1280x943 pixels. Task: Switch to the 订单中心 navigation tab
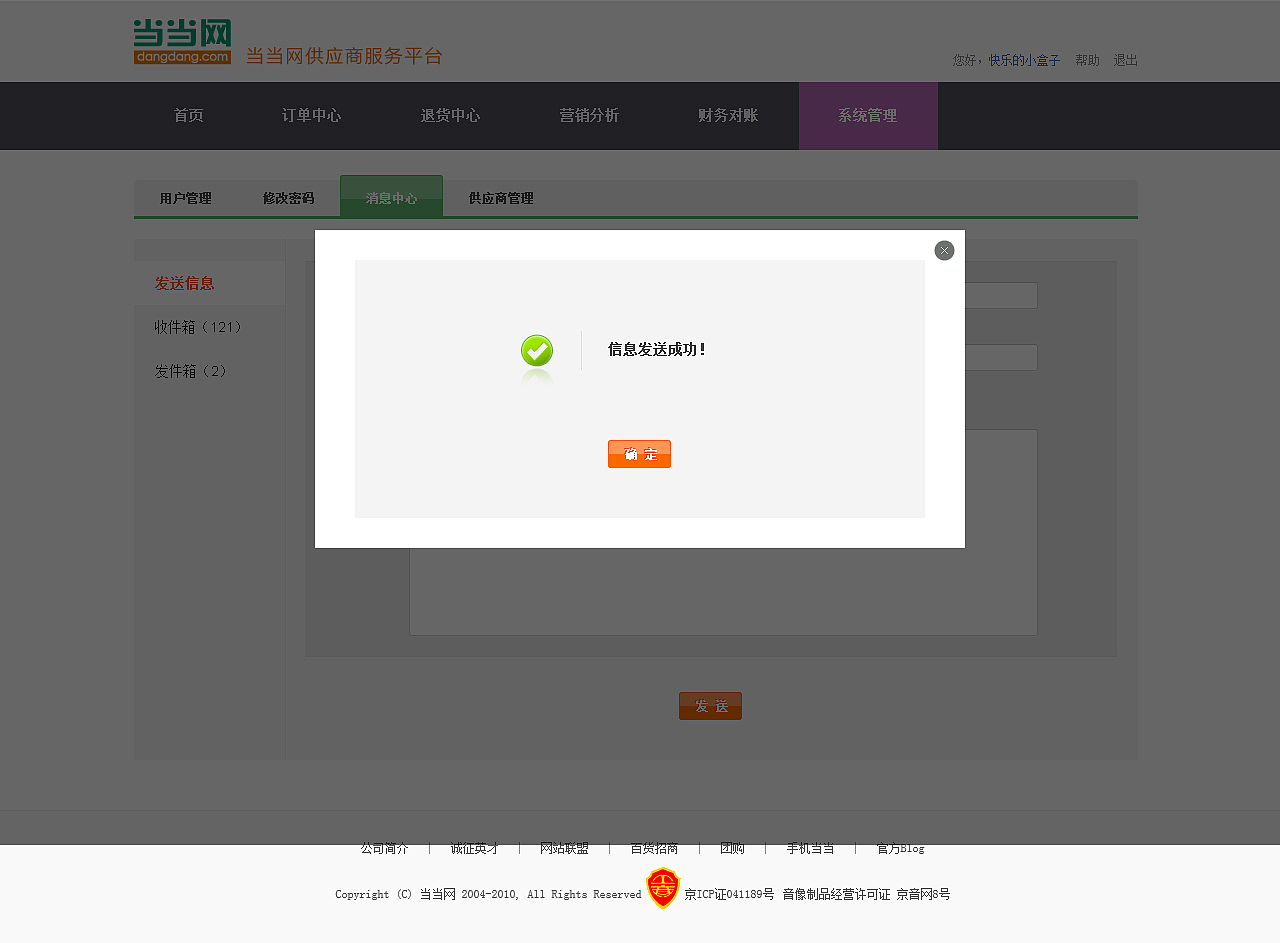click(311, 115)
